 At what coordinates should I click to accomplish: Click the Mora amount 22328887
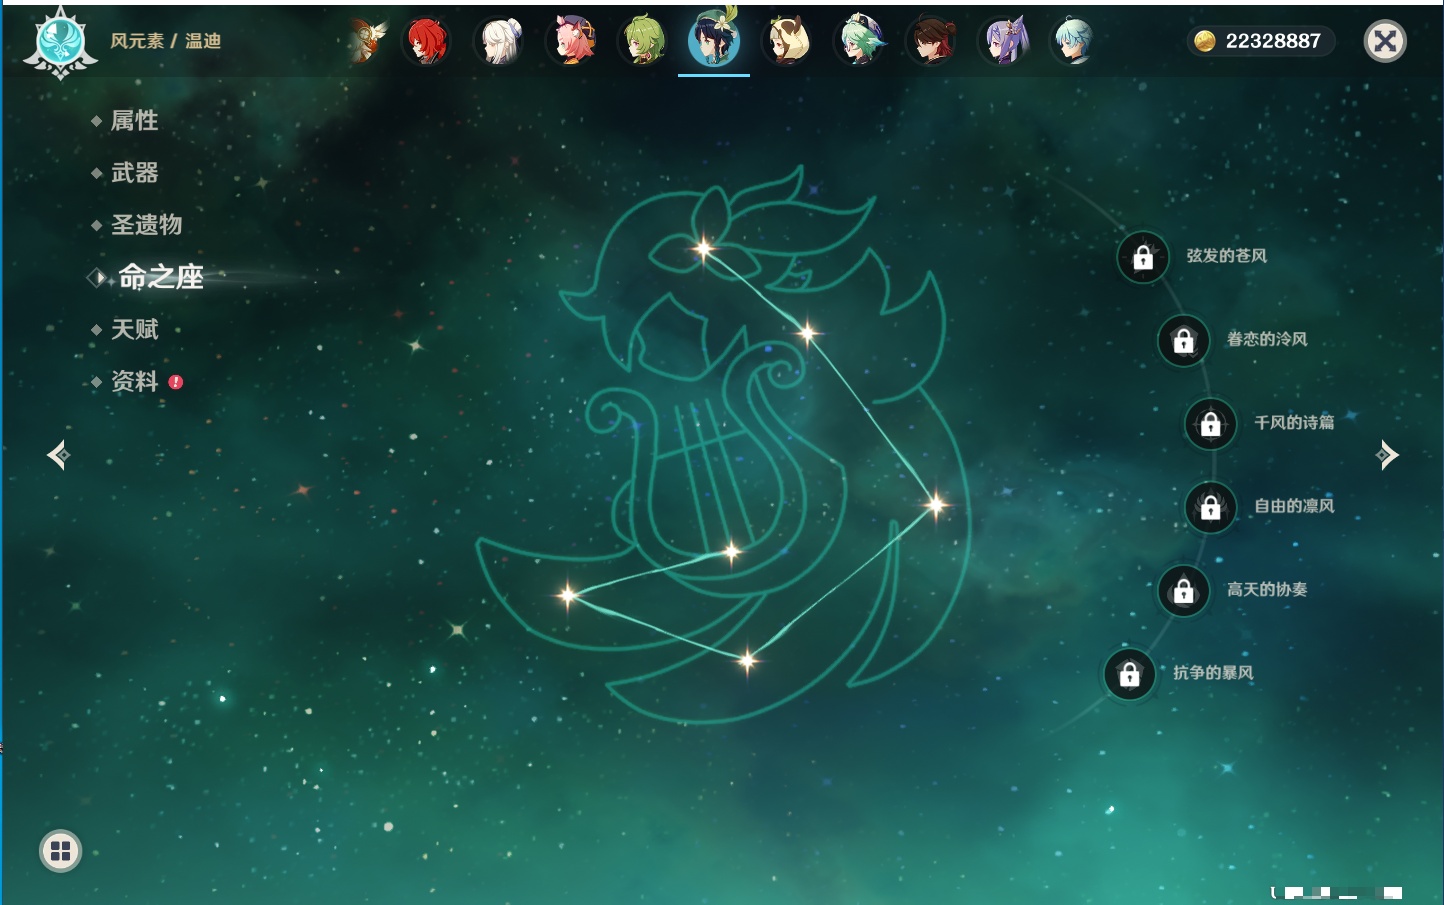[1273, 41]
